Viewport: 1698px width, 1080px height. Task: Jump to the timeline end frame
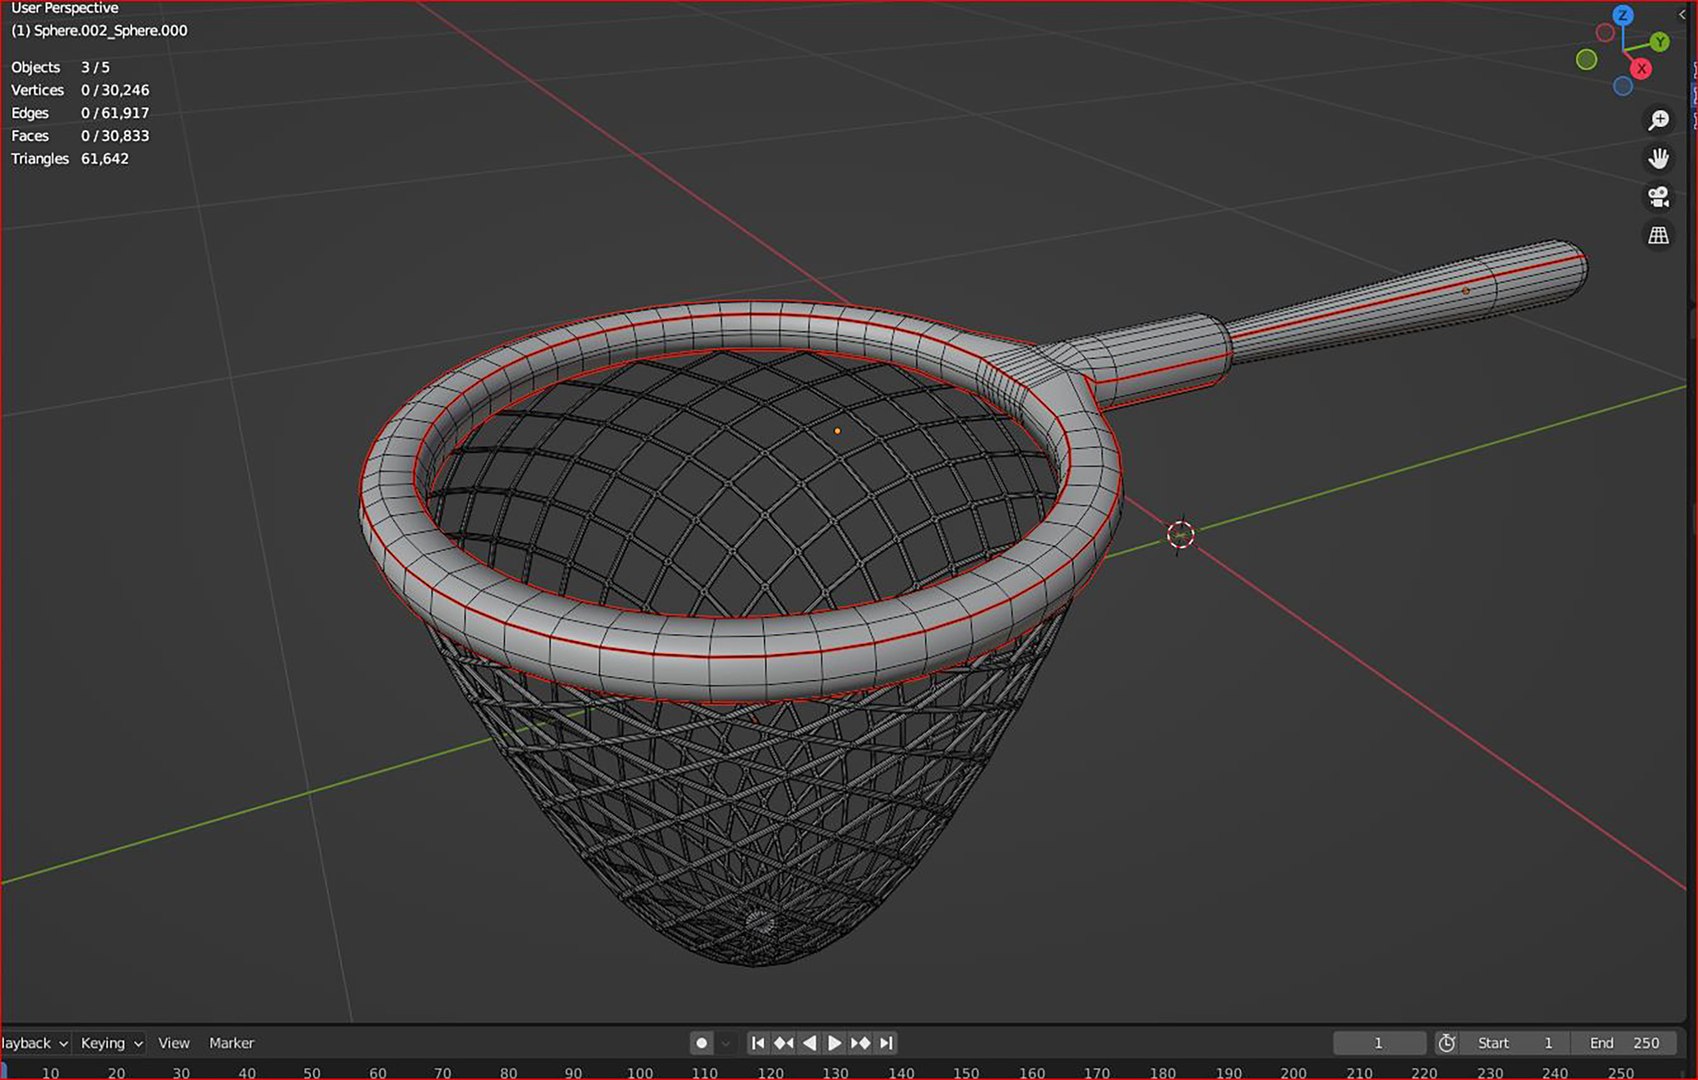(886, 1043)
